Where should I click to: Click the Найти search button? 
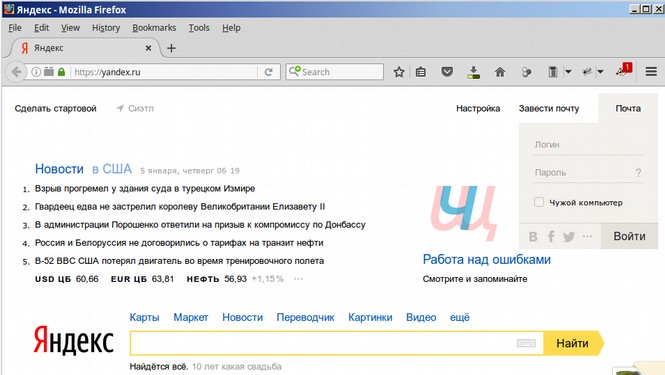(573, 343)
